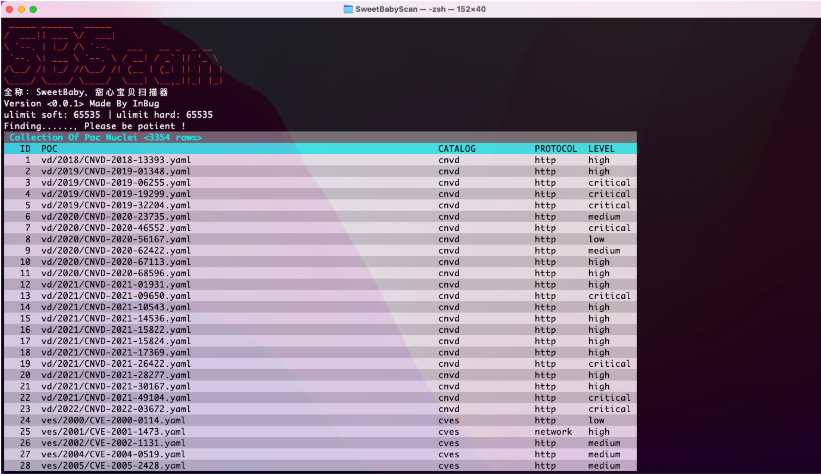Select row CNVD-2020-23735.yaml

tap(320, 216)
